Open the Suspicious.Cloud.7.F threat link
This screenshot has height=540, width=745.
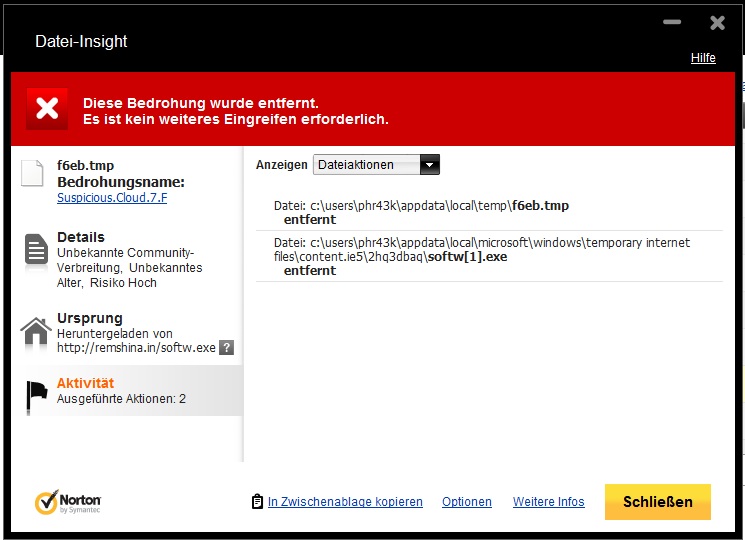click(112, 198)
